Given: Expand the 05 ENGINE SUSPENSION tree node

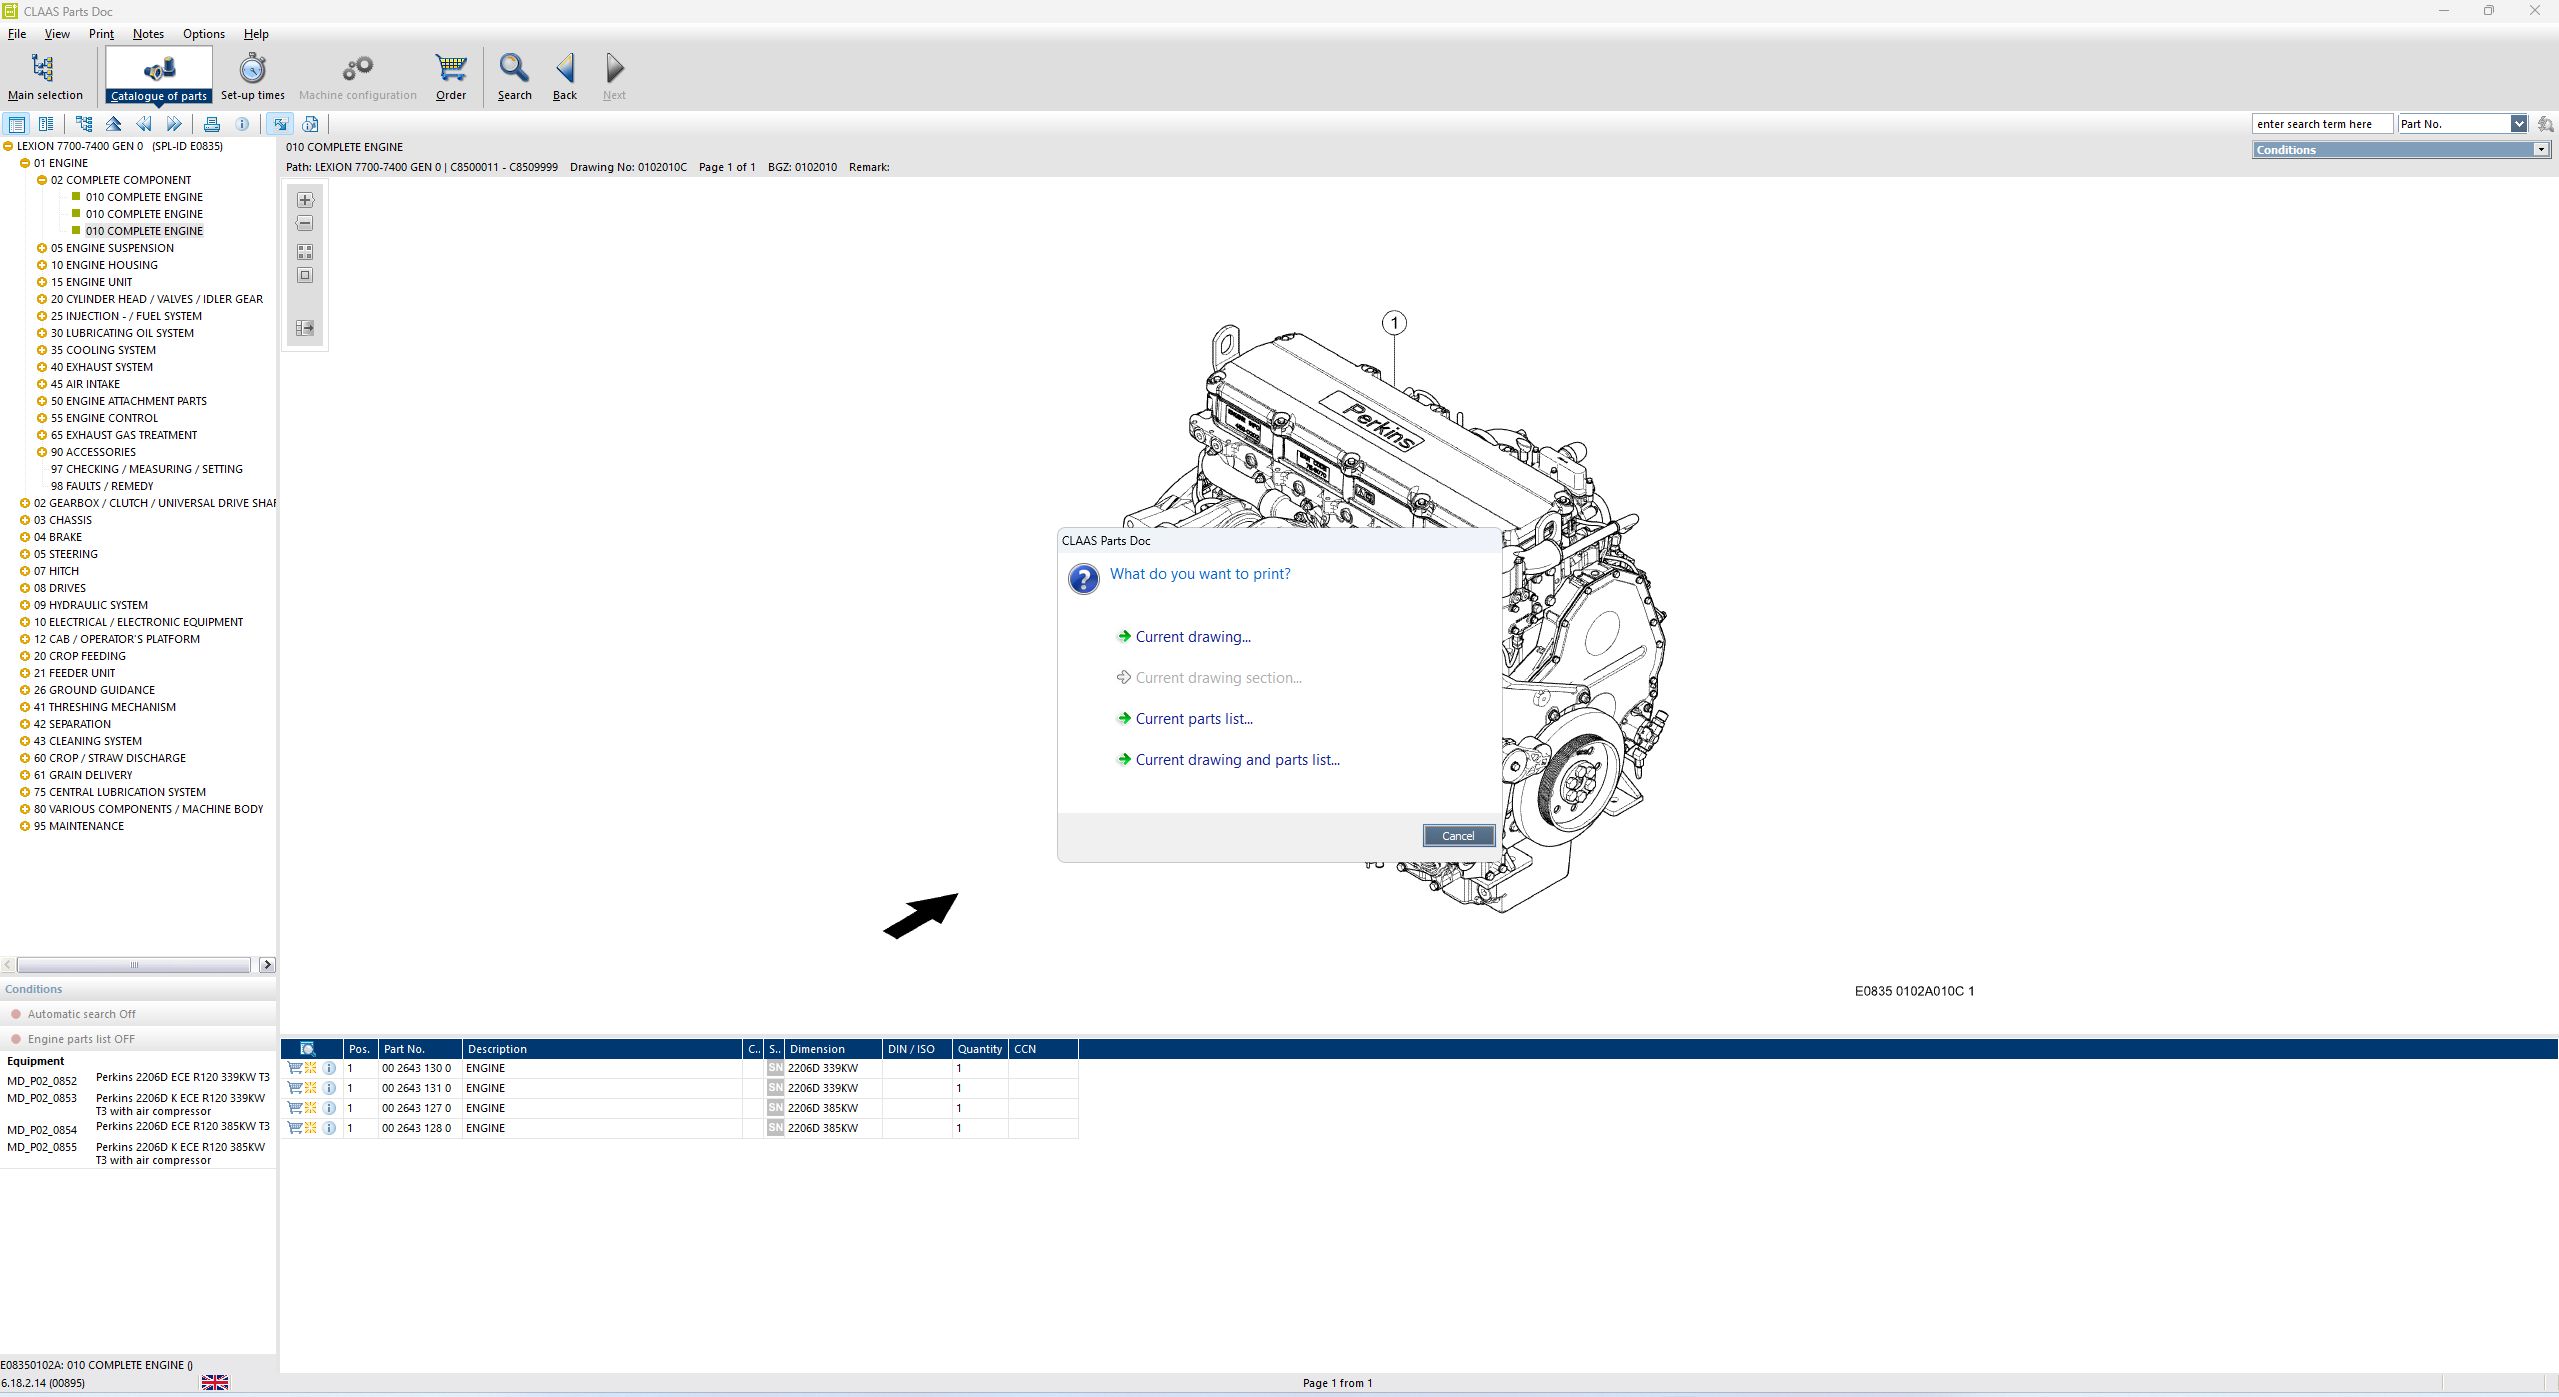Looking at the screenshot, I should [42, 248].
